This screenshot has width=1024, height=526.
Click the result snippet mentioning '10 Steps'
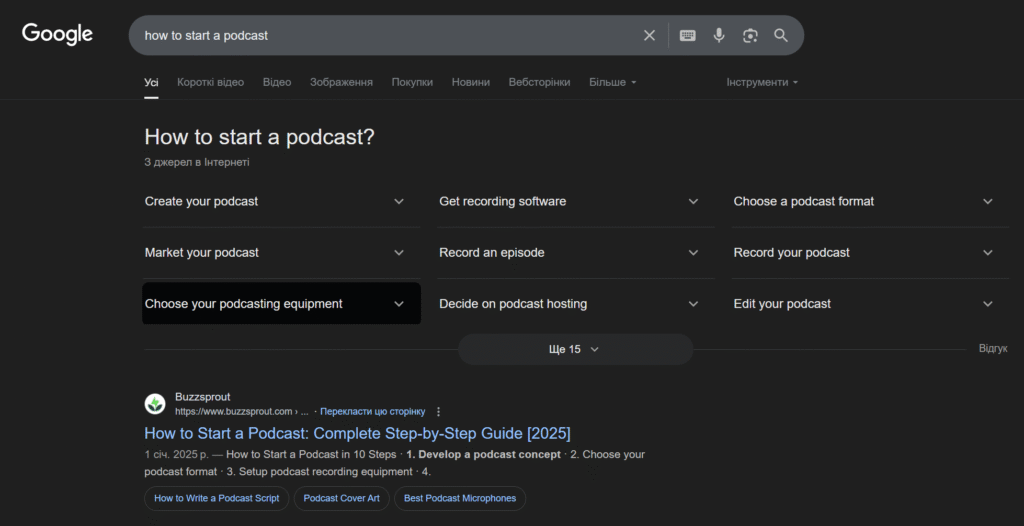pos(394,463)
